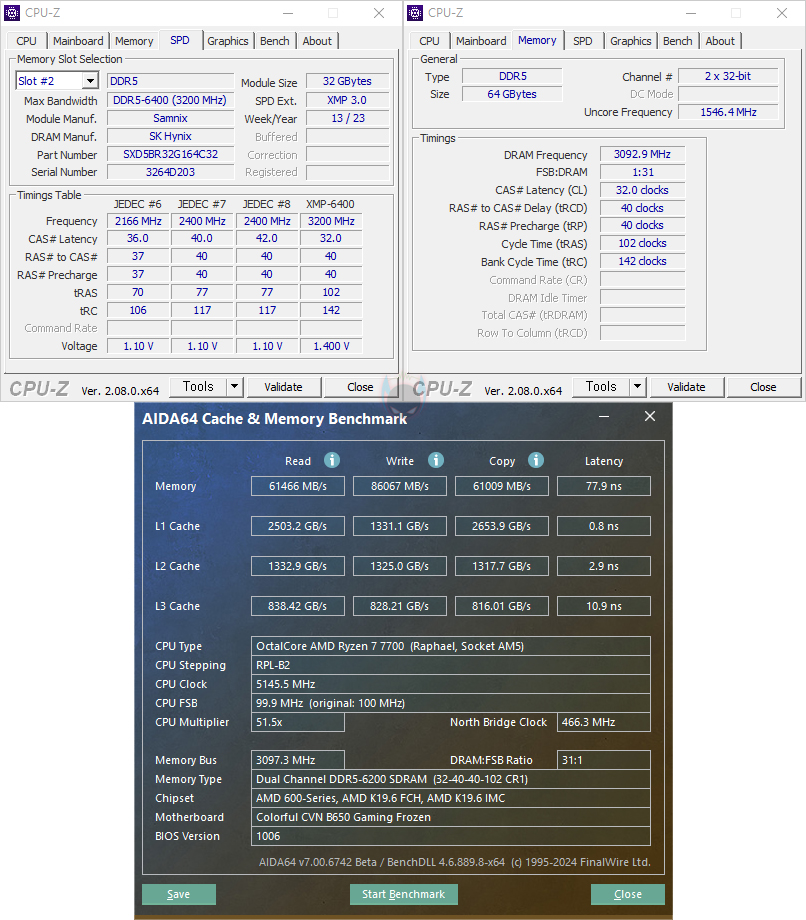Screen dimensions: 806x920
Task: Open the About tab in left CPU-Z window
Action: 317,41
